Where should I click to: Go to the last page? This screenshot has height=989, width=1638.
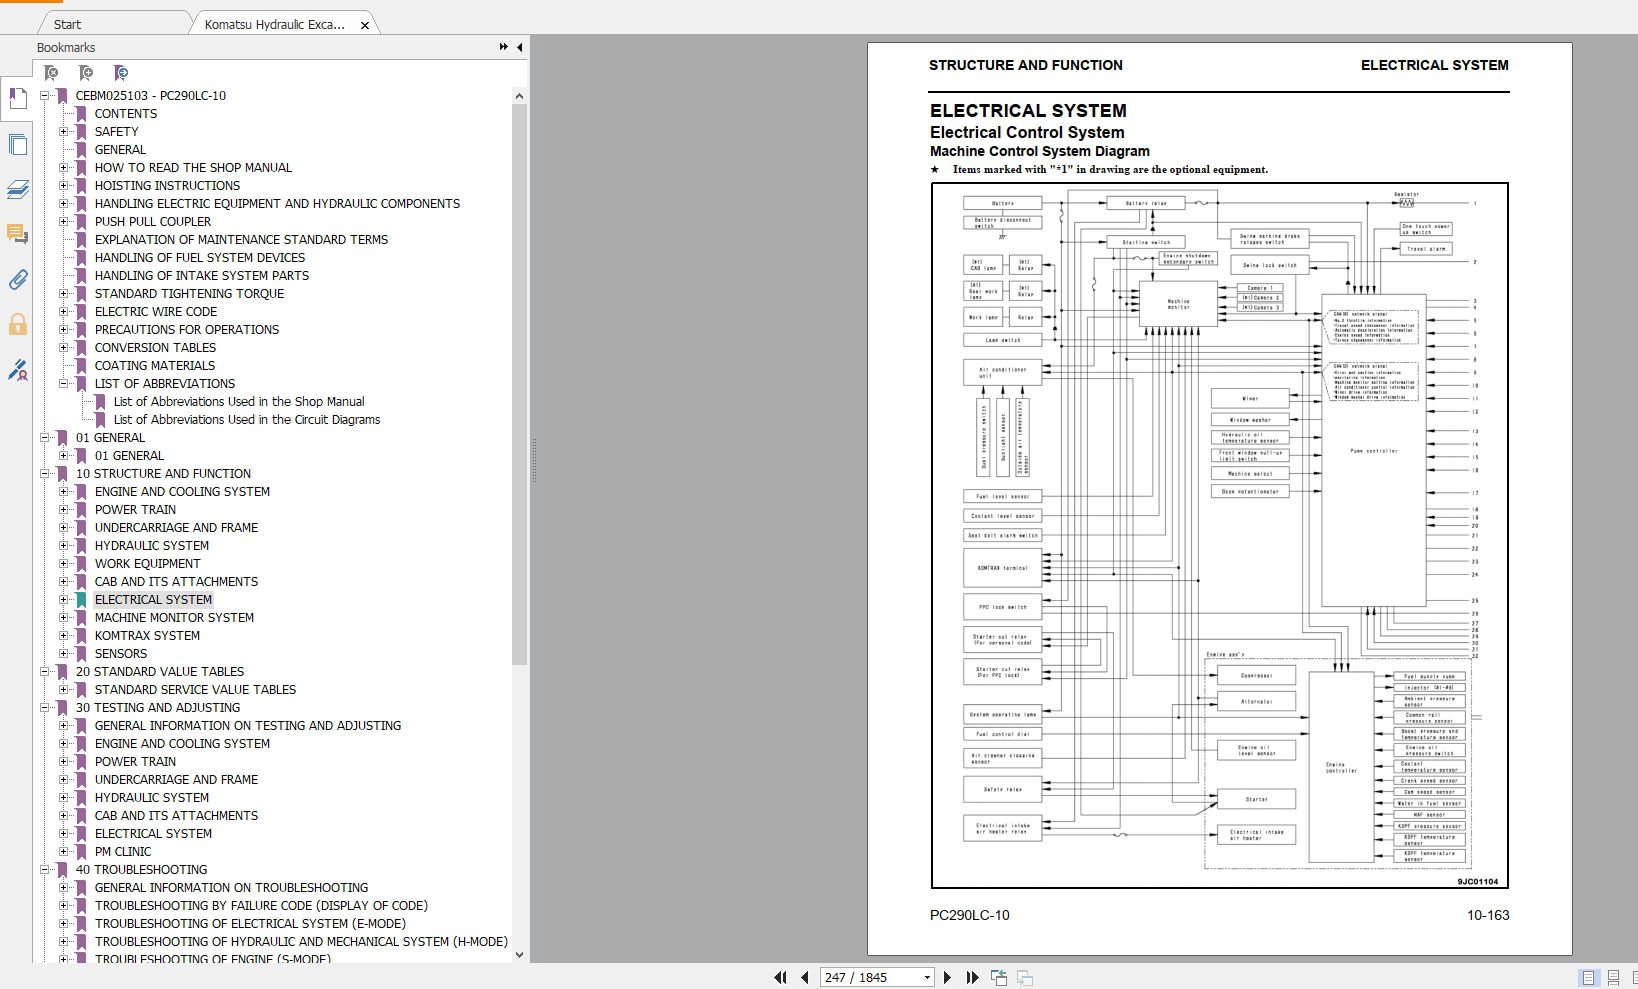972,977
